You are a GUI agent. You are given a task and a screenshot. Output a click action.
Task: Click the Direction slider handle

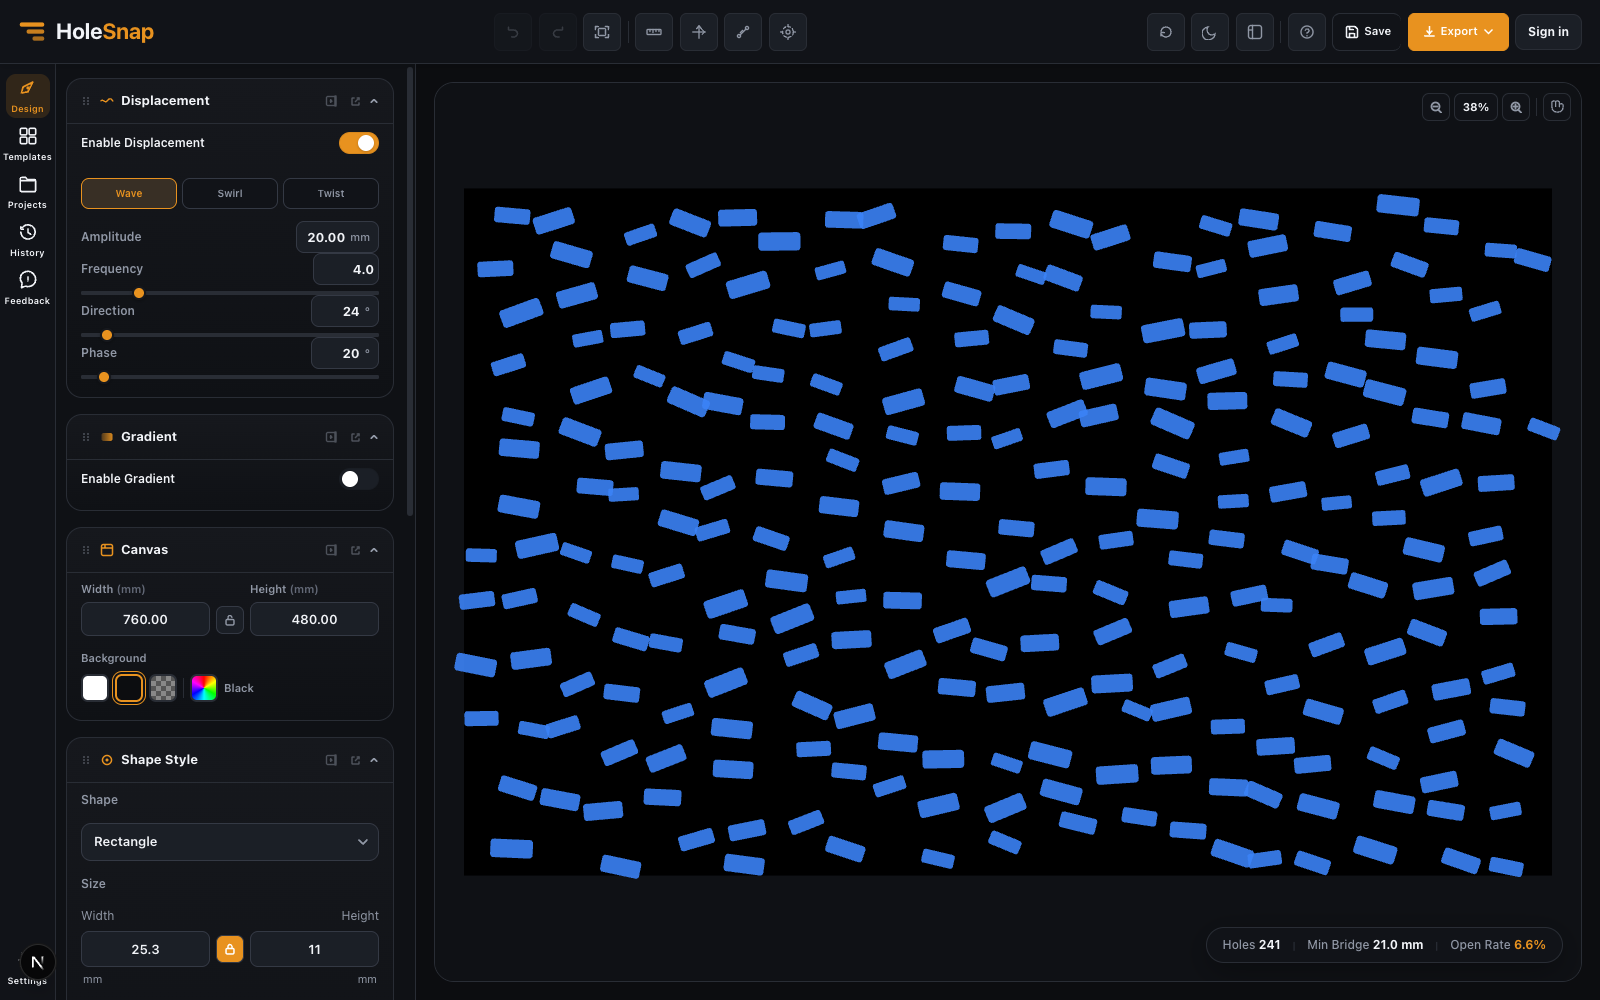coord(107,335)
